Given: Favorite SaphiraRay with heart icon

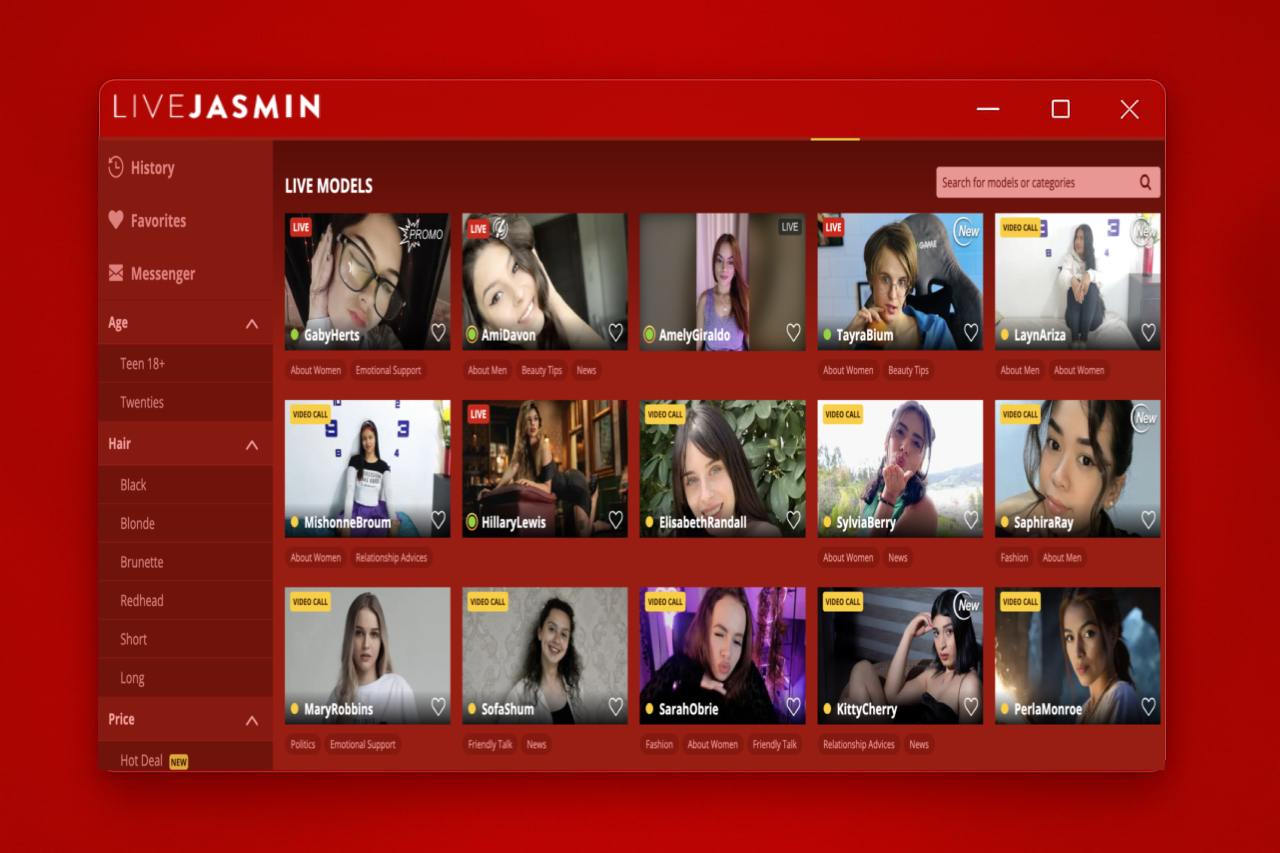Looking at the screenshot, I should (1148, 520).
